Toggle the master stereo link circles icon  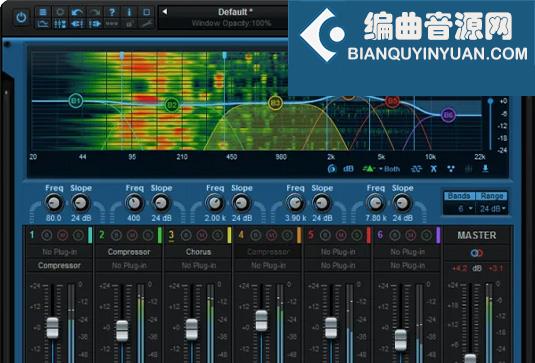477,253
